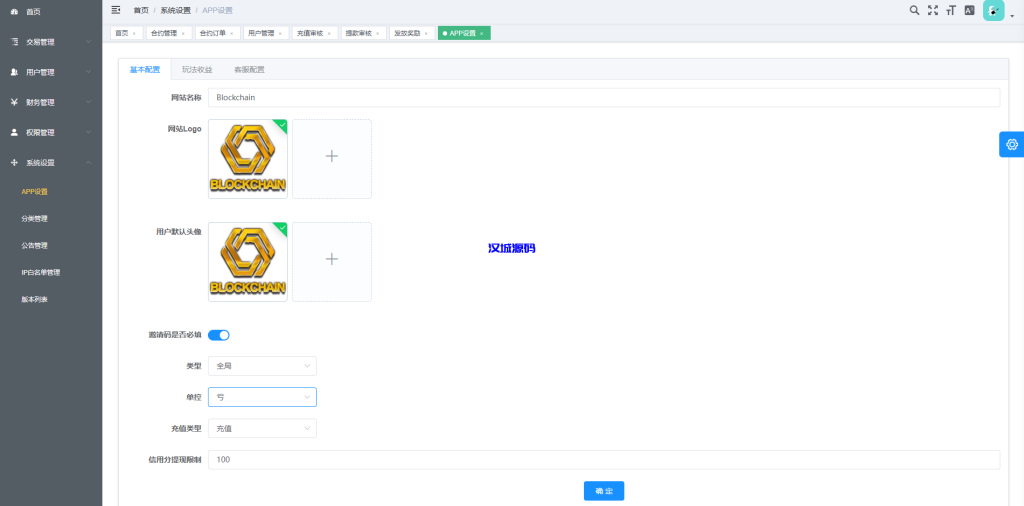Open the blue settings gear panel
Viewport: 1024px width, 506px height.
[x=1011, y=144]
